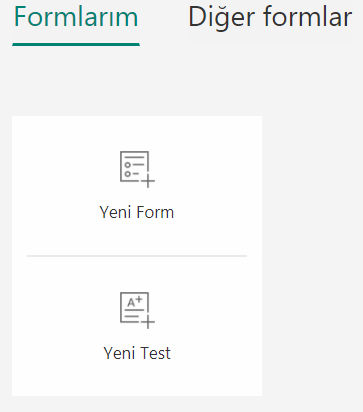Image resolution: width=363 pixels, height=412 pixels.
Task: Click the word Form in Yeni Form
Action: click(x=155, y=213)
